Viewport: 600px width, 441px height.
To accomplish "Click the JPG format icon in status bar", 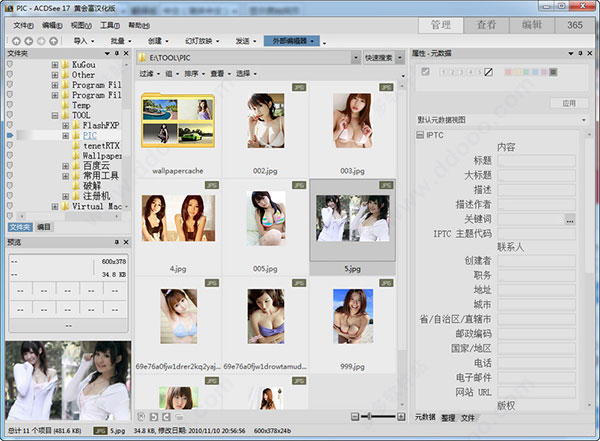I will pos(101,431).
